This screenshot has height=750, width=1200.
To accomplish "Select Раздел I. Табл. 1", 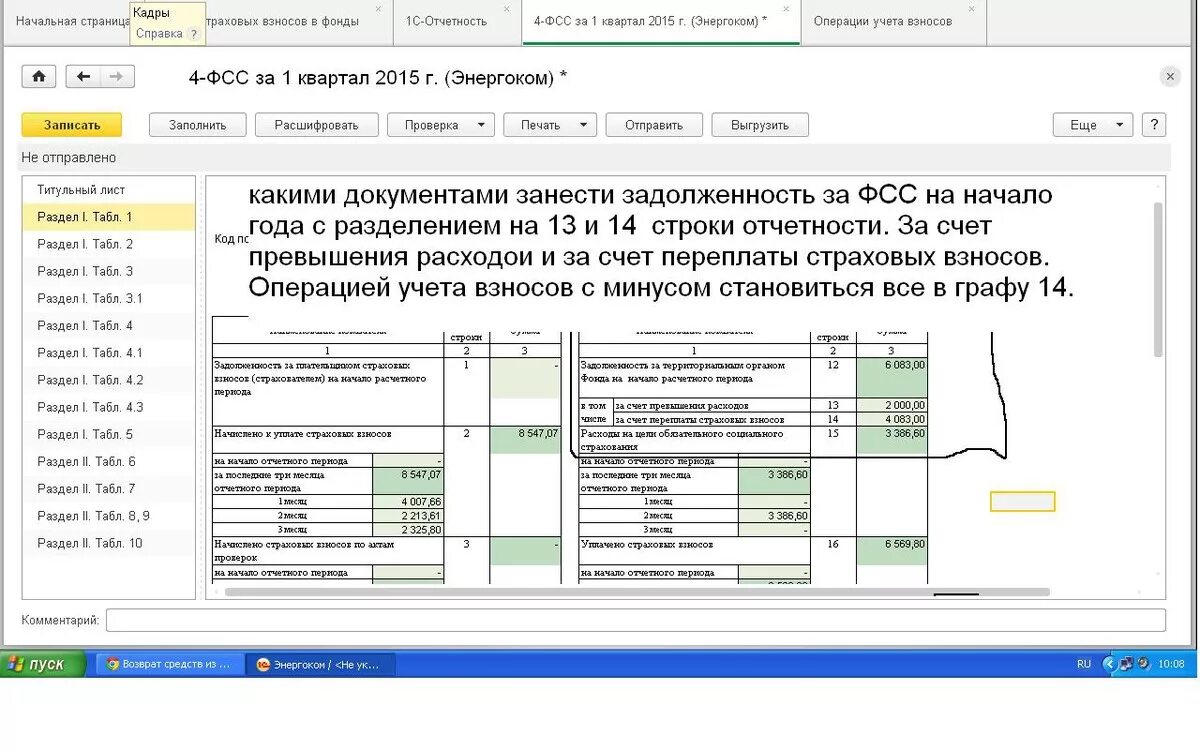I will (108, 217).
